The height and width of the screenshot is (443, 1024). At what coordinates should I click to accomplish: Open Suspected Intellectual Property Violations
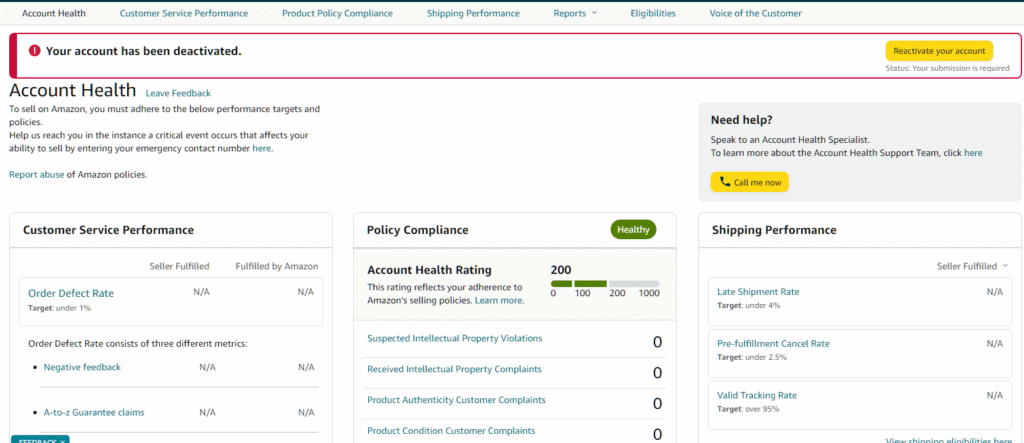pos(455,339)
